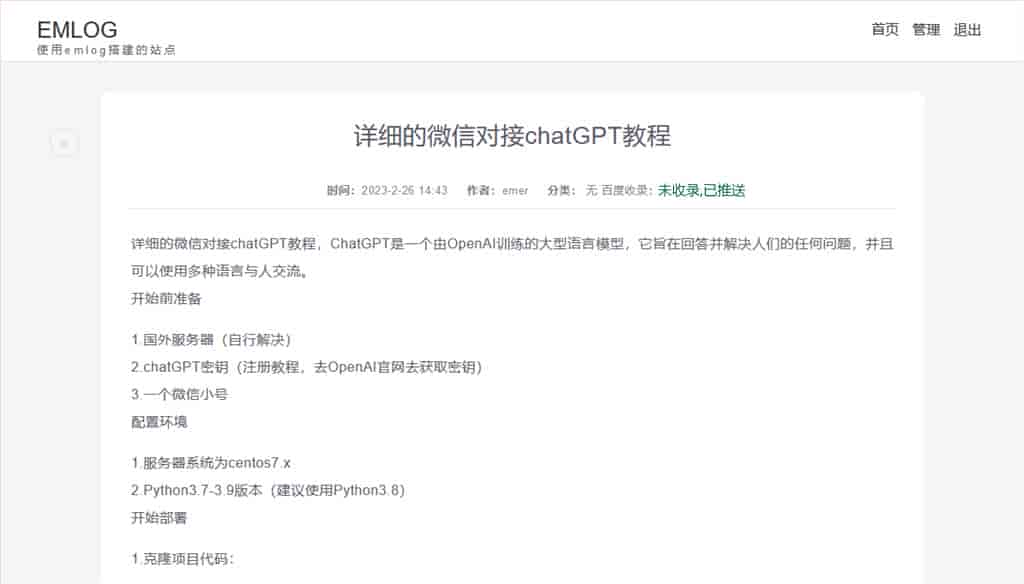Click the green 未收录,已推送 status link
The width and height of the screenshot is (1024, 584).
point(701,191)
